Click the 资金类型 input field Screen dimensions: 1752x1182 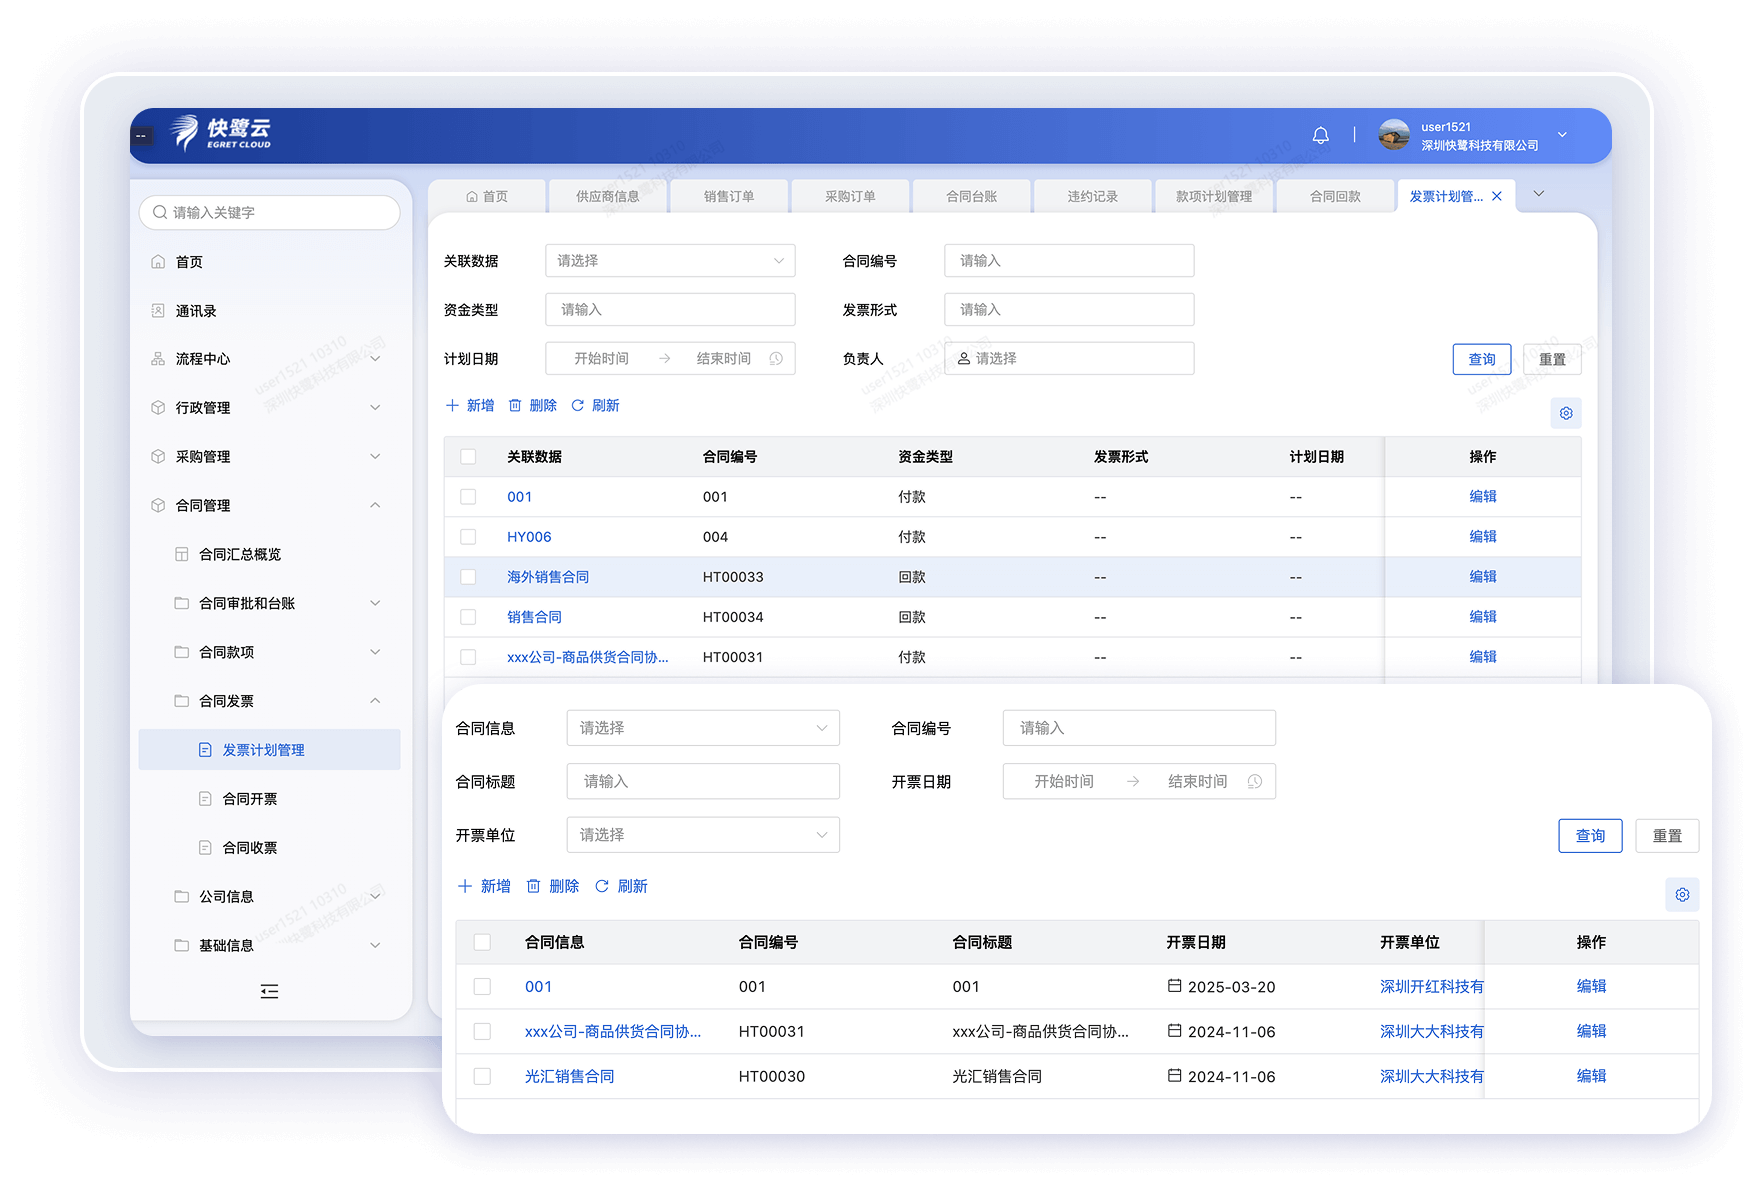[x=670, y=310]
